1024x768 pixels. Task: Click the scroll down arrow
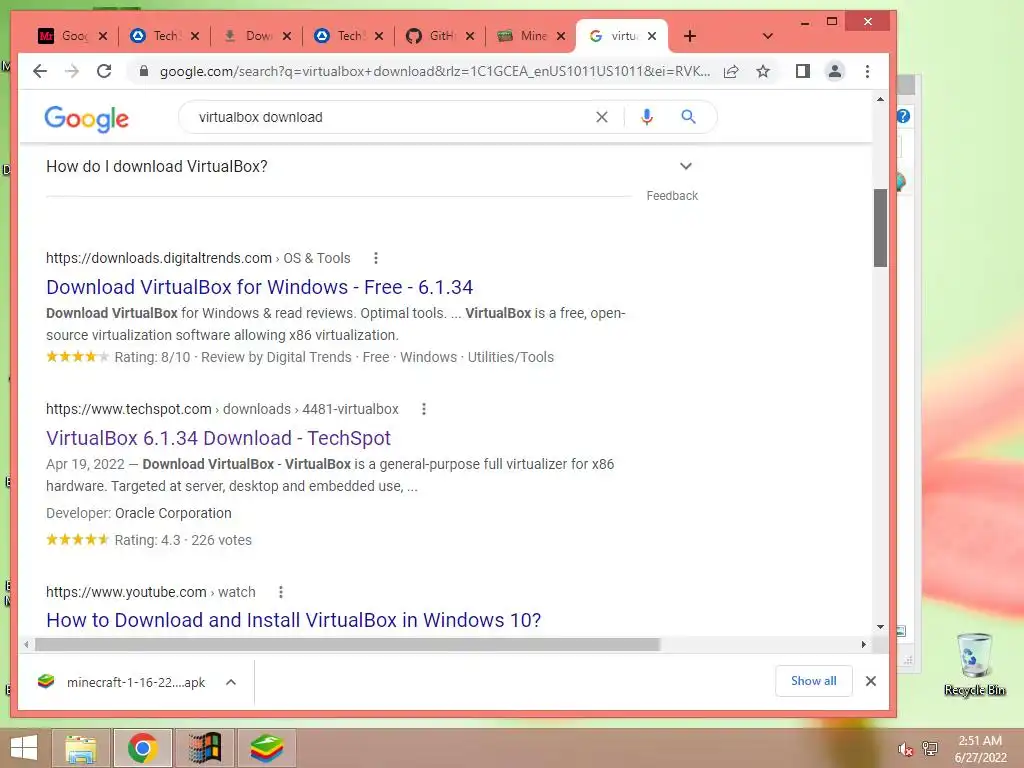point(880,627)
